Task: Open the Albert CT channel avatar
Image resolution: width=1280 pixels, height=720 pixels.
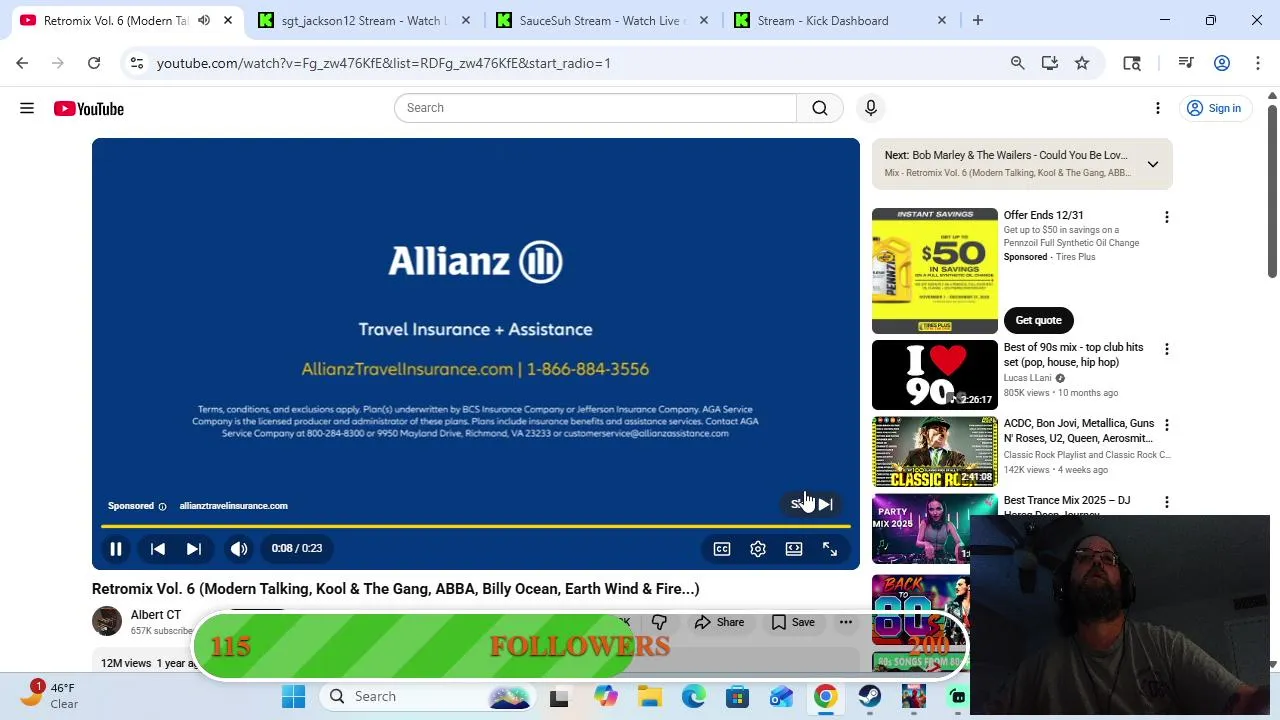Action: click(107, 621)
